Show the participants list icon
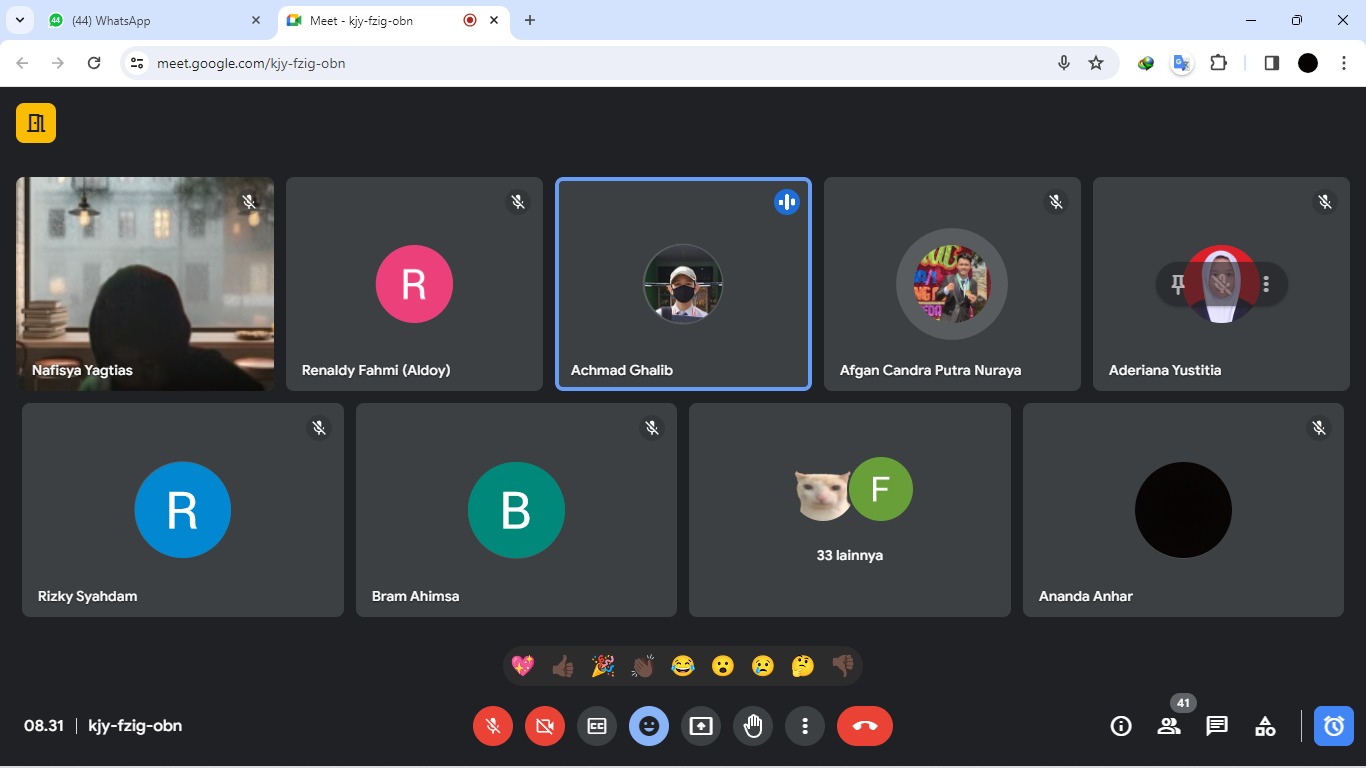Screen dimensions: 1366x768 pyautogui.click(x=1168, y=726)
